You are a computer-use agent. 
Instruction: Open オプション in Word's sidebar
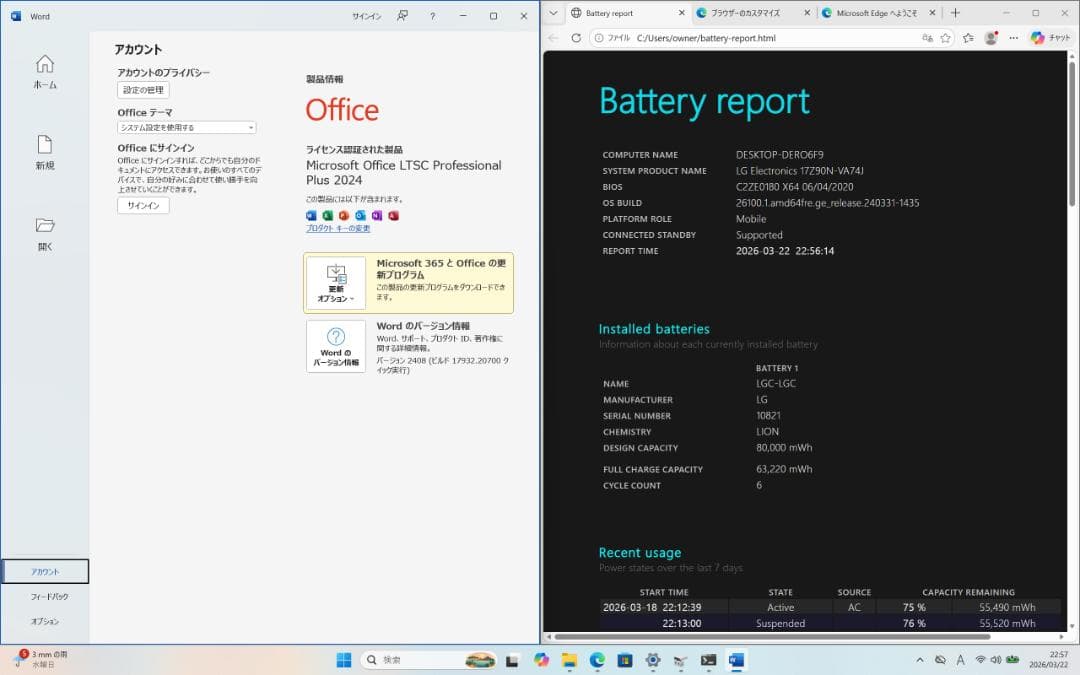(45, 621)
